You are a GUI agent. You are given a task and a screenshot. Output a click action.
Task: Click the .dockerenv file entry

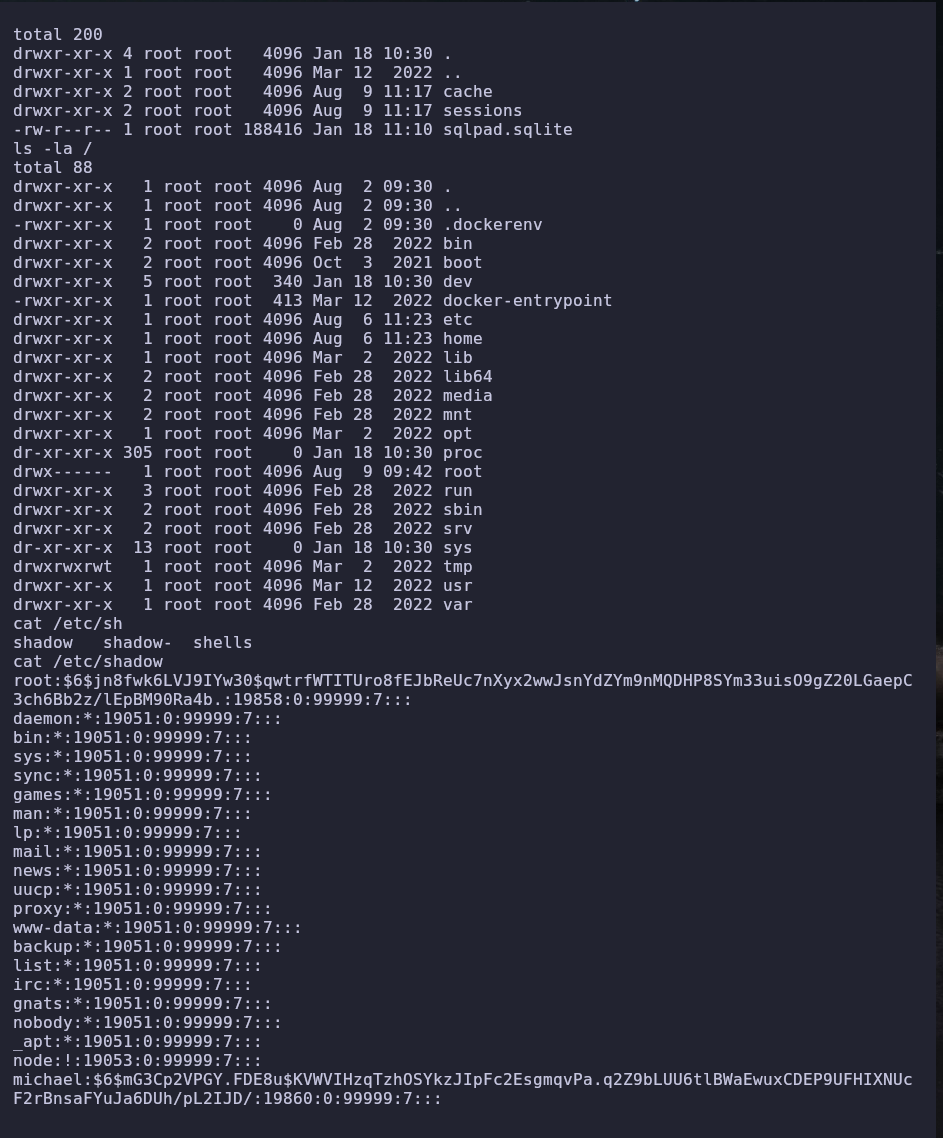[x=493, y=225]
